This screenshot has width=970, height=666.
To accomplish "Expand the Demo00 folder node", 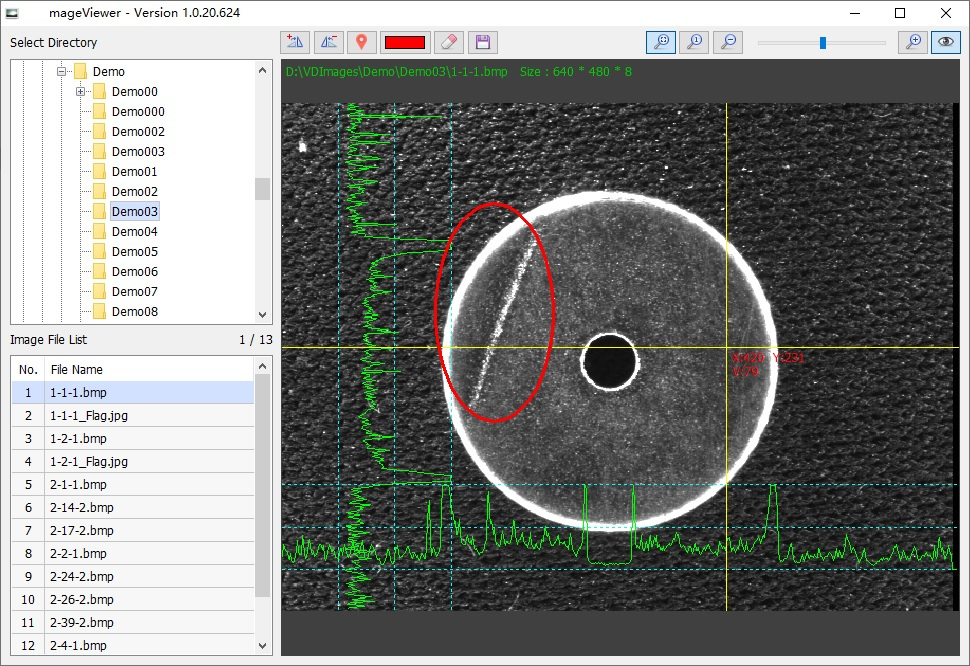I will click(x=81, y=92).
